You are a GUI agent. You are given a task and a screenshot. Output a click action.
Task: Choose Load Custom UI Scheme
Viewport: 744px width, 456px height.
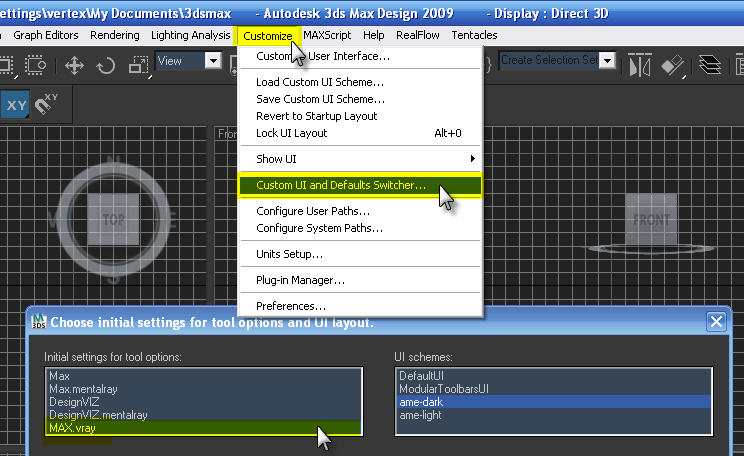coord(360,82)
